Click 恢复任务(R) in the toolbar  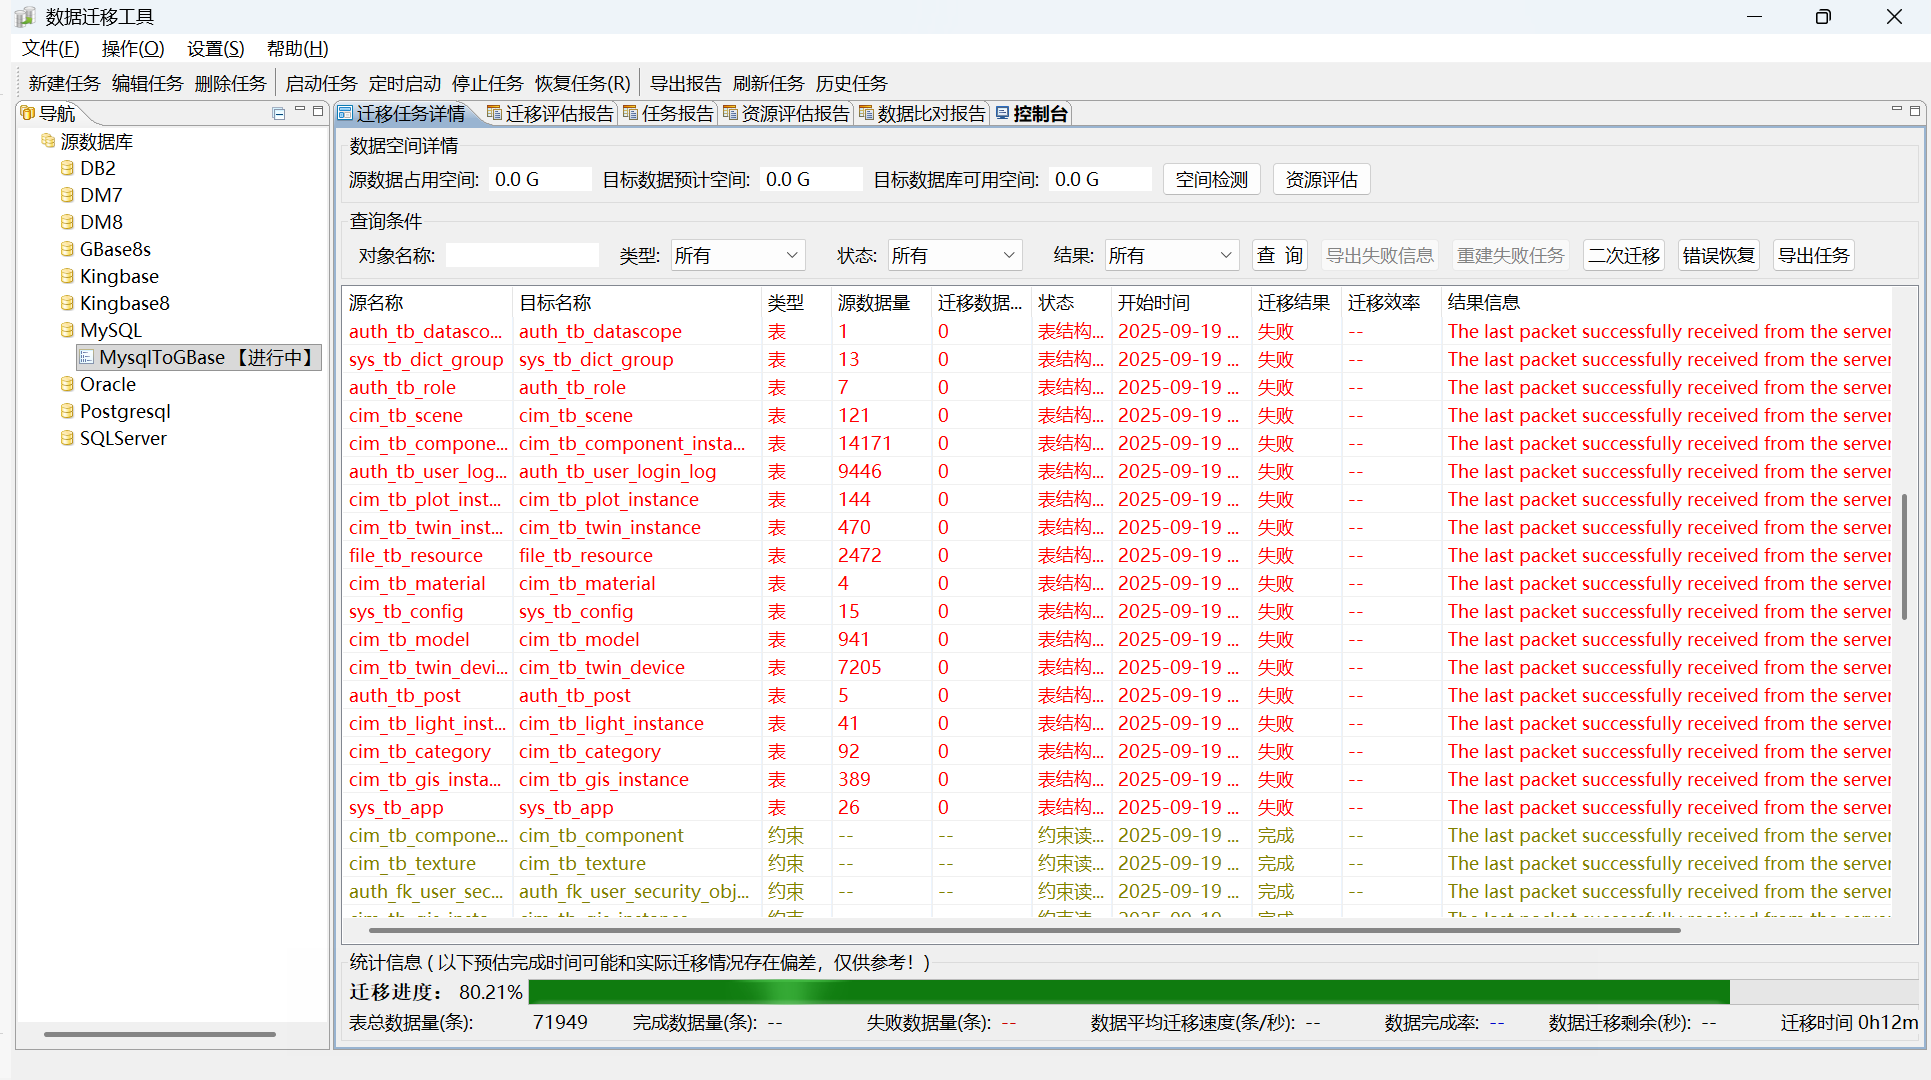(583, 83)
